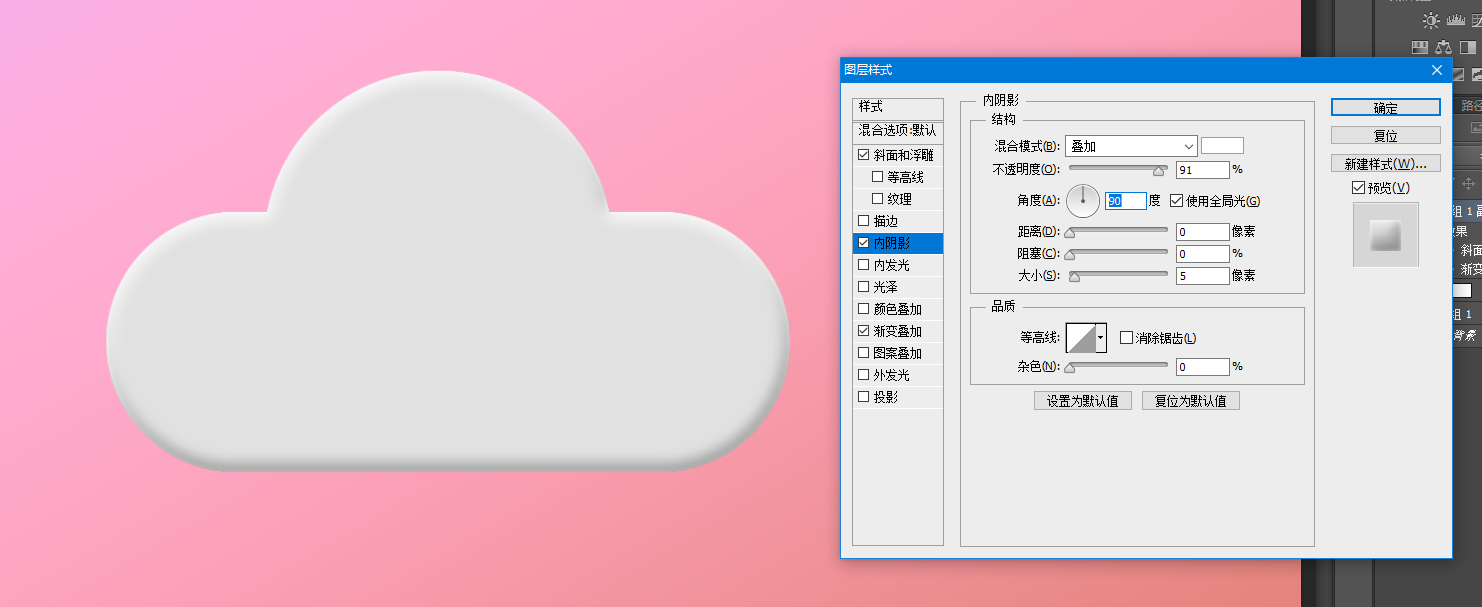1482x607 pixels.
Task: Click the 渐变 effect under the layer
Action: point(1471,269)
